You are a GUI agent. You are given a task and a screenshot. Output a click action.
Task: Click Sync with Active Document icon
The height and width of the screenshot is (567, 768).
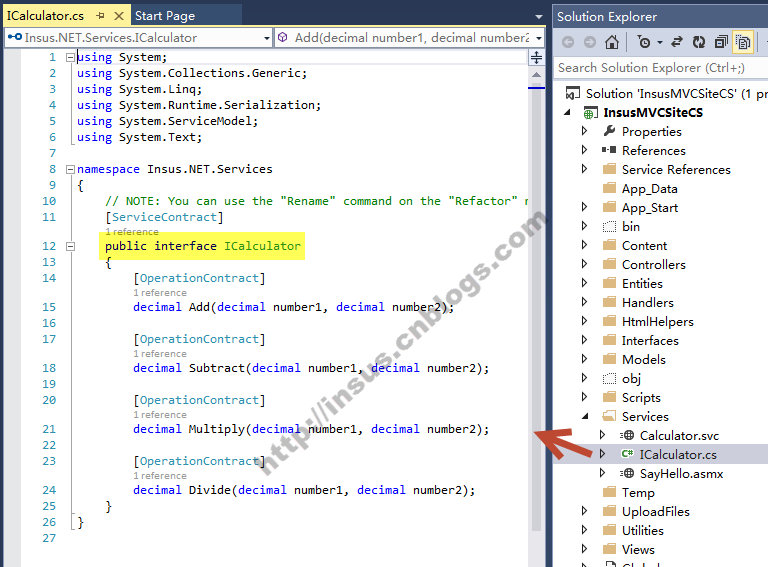coord(677,43)
